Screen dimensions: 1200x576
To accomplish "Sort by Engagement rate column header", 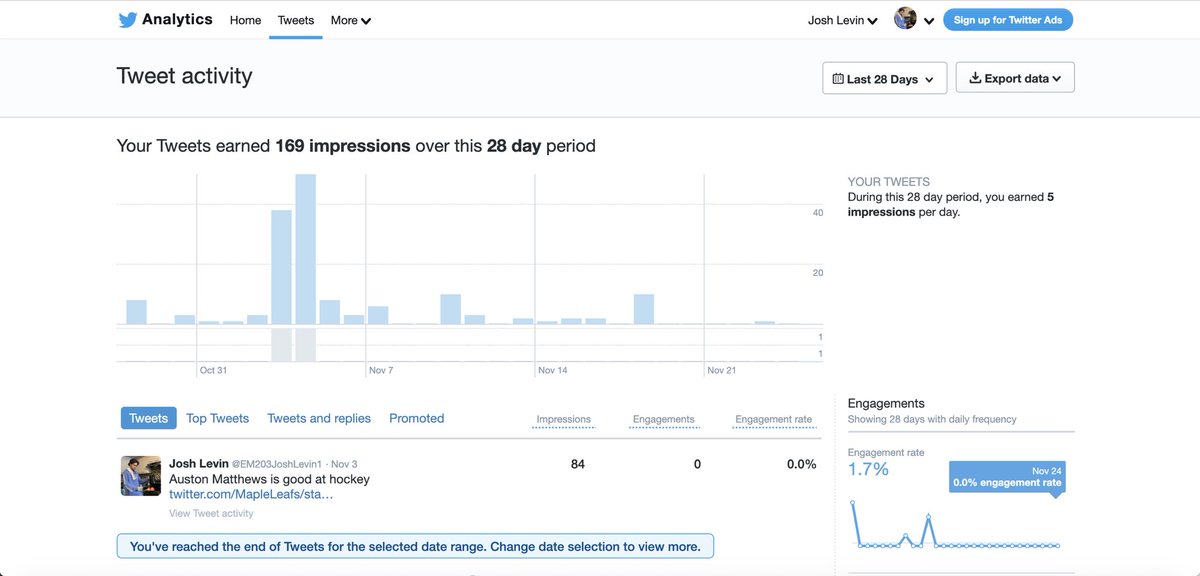I will point(773,420).
